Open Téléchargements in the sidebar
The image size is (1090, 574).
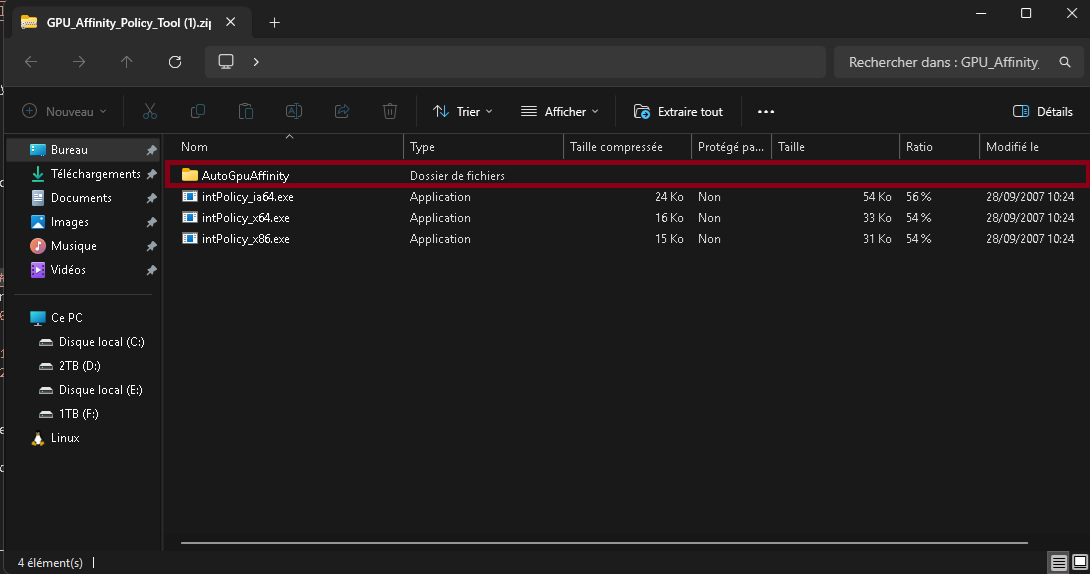click(x=95, y=174)
